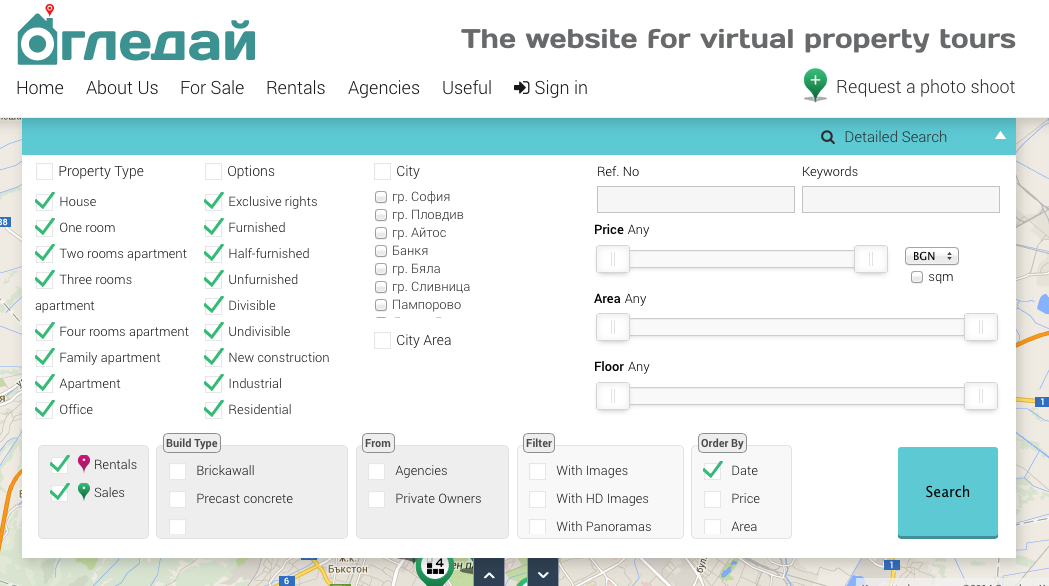Collapse the Detailed Search panel arrow
Image resolution: width=1049 pixels, height=586 pixels.
(x=1000, y=136)
